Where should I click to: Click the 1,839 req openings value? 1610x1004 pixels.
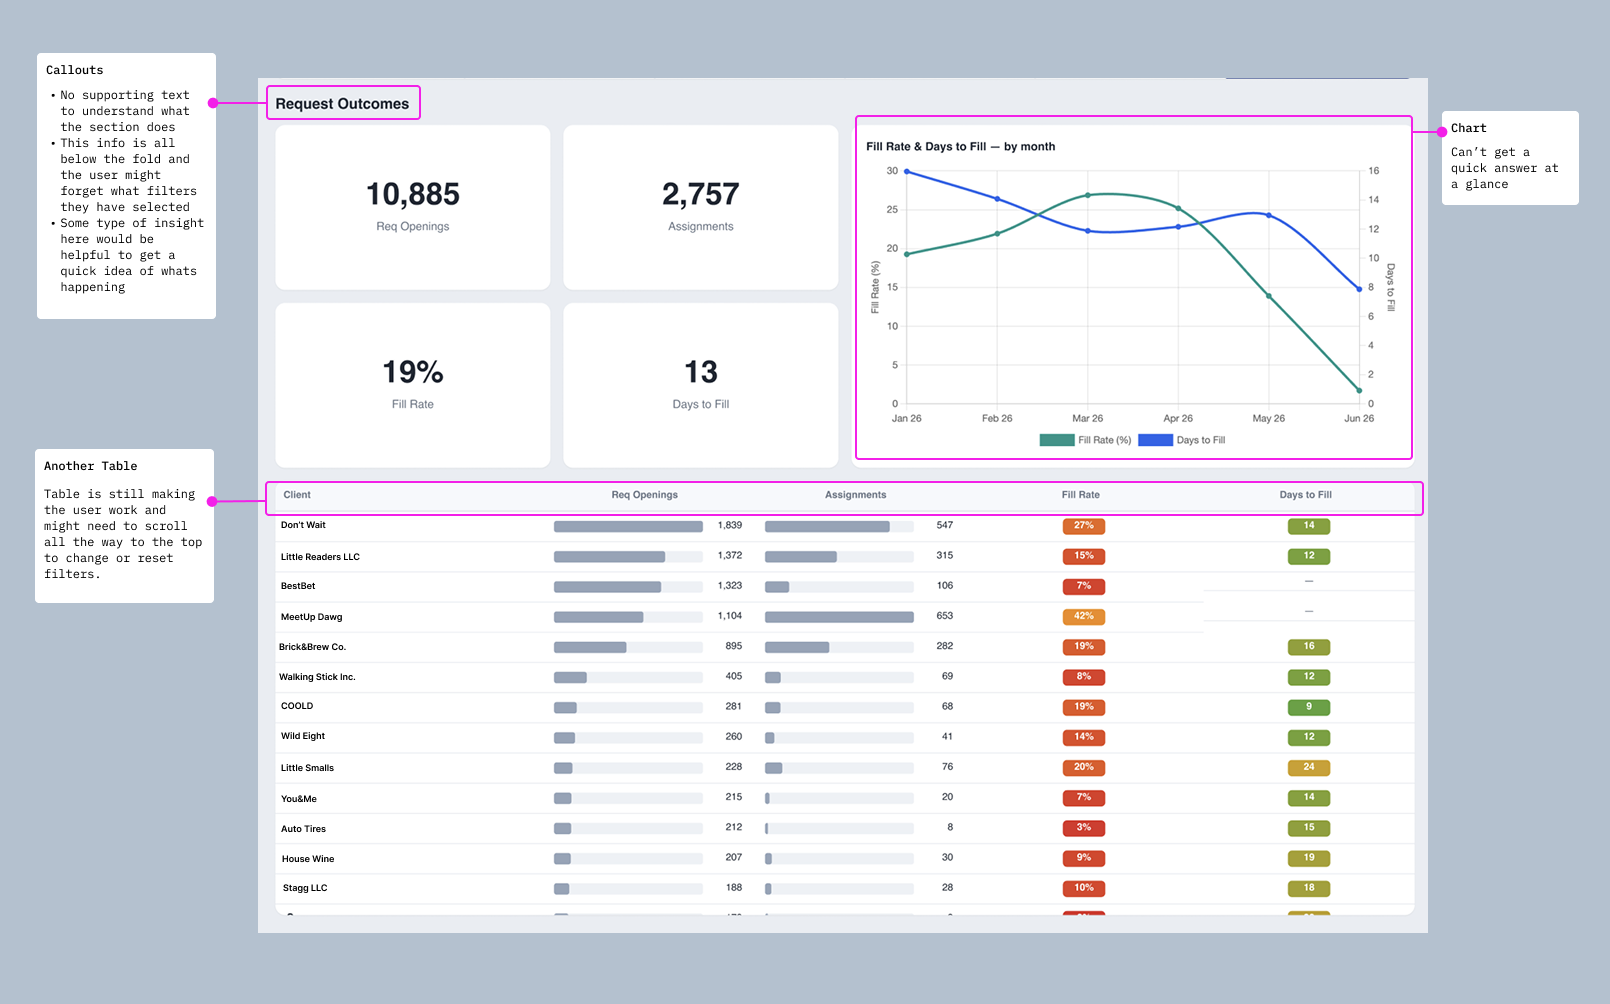click(730, 525)
